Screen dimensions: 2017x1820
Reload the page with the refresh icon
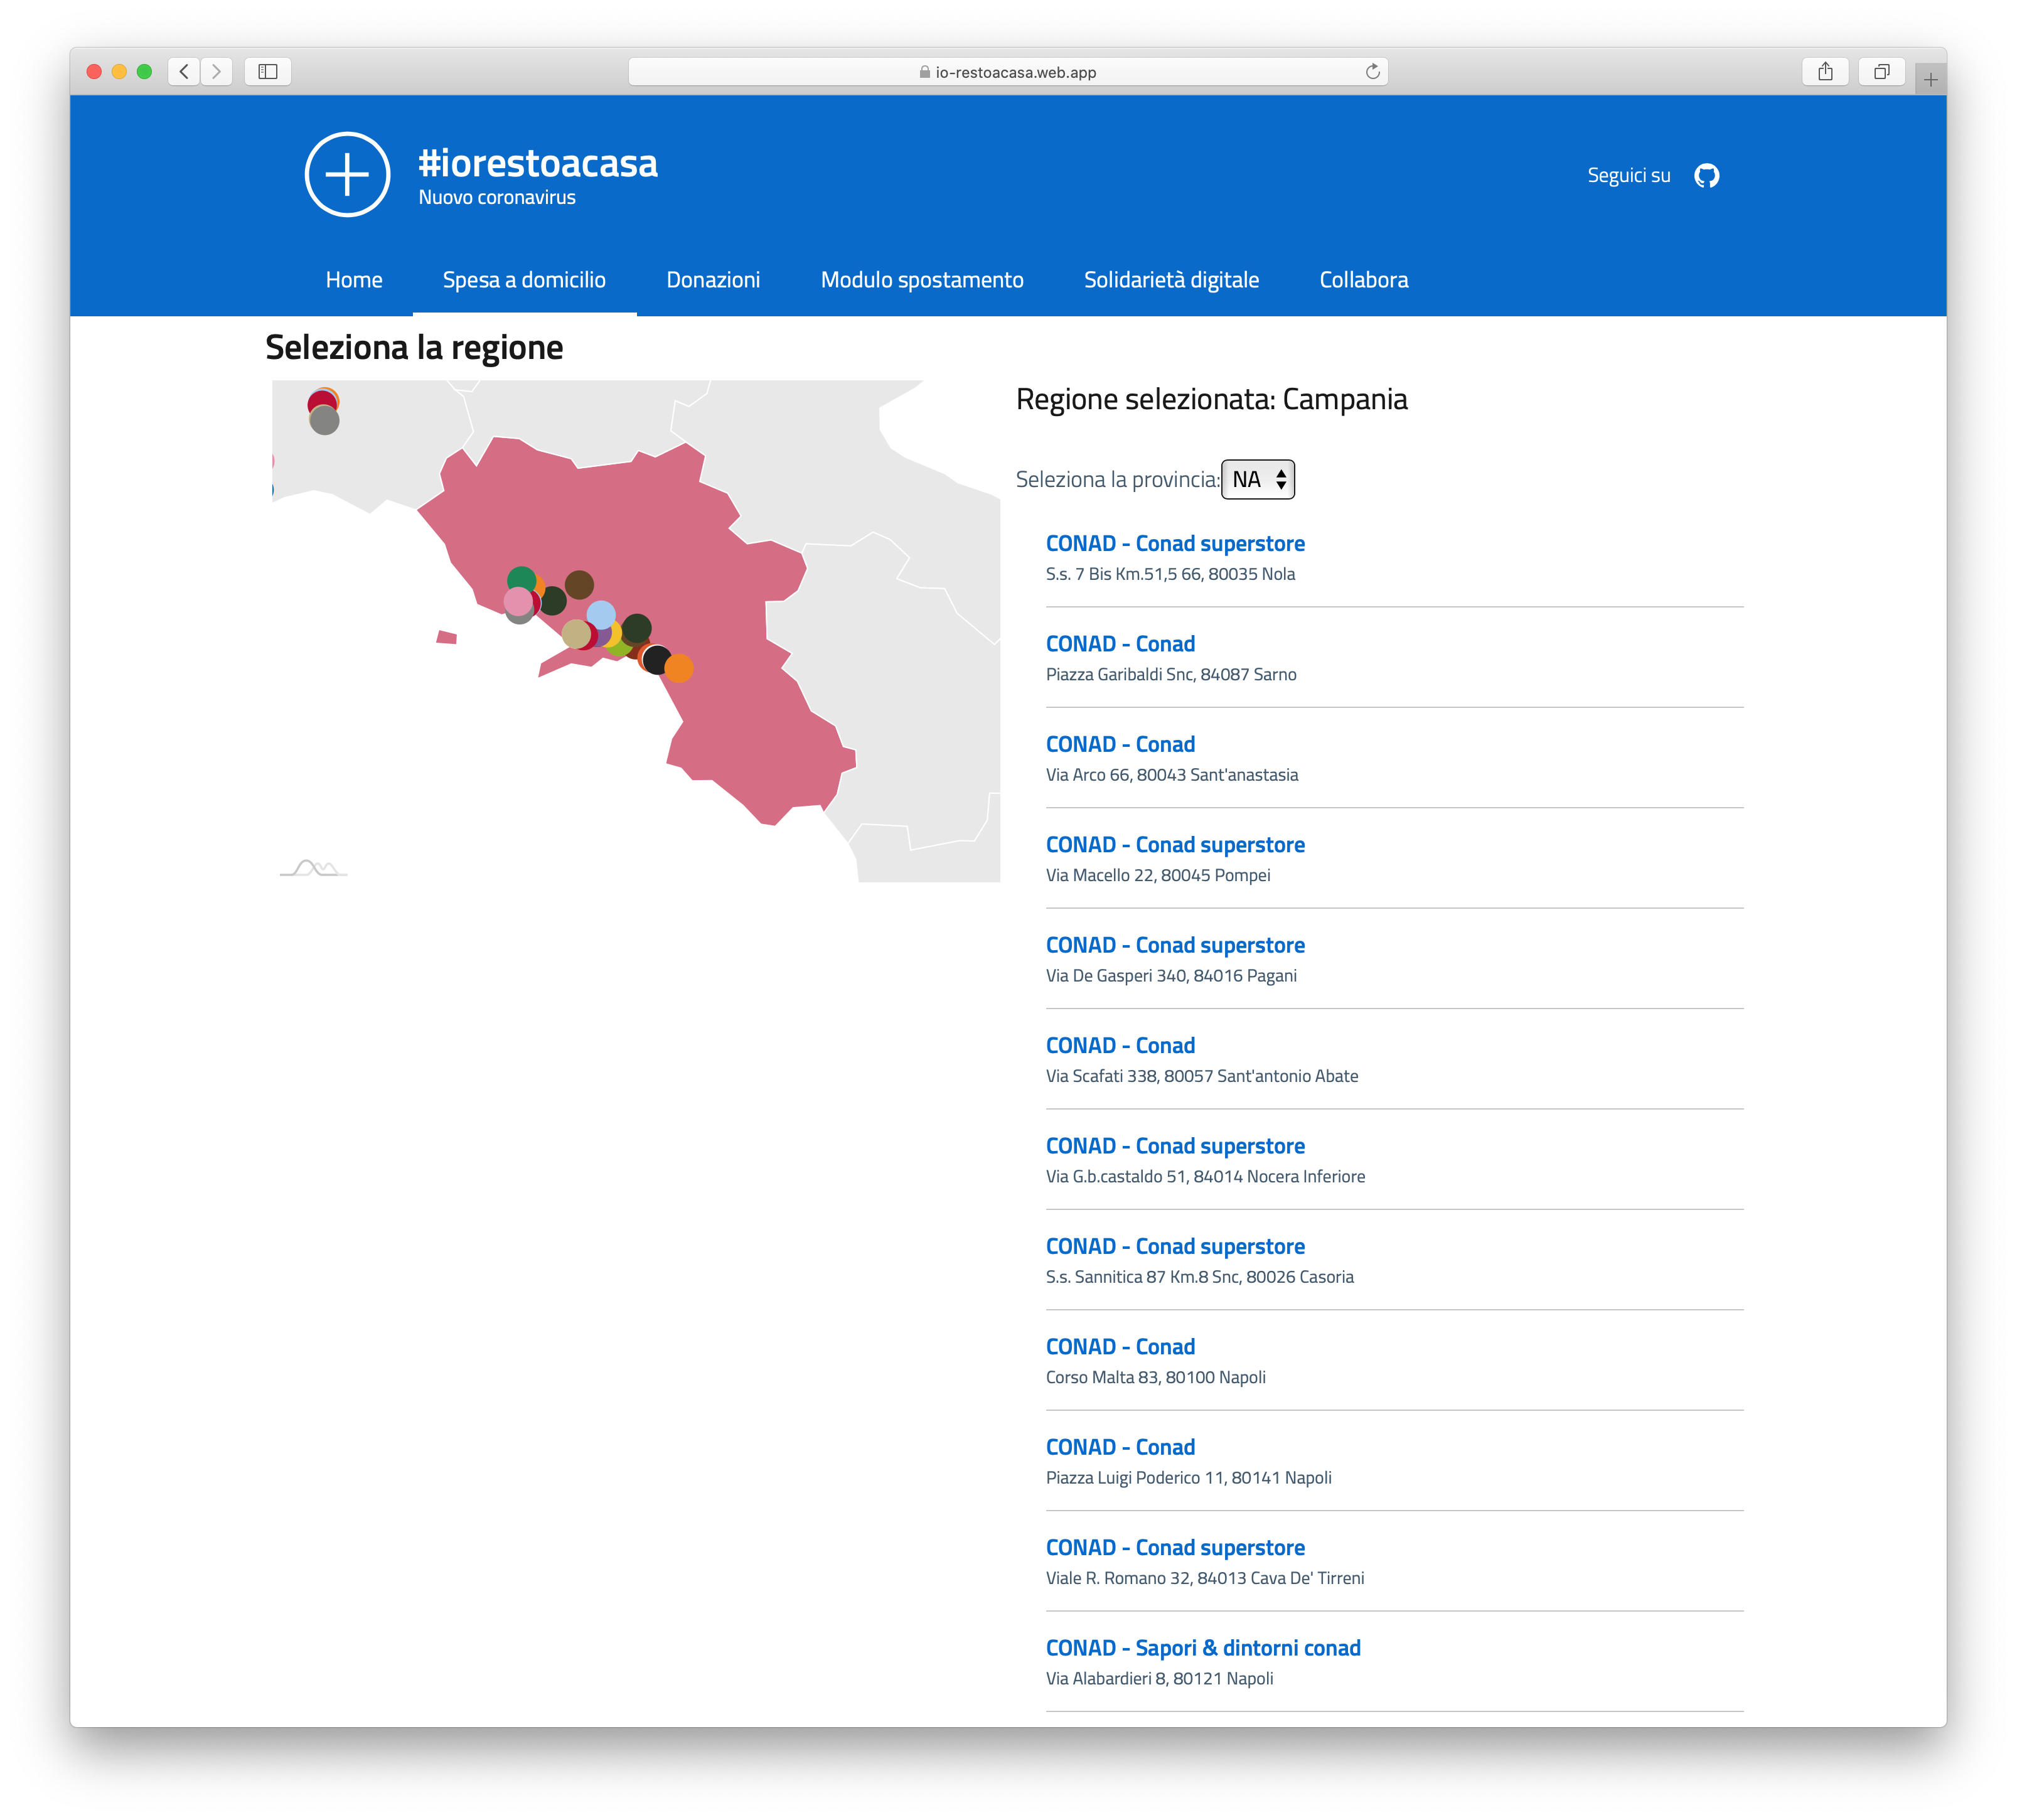tap(1372, 71)
